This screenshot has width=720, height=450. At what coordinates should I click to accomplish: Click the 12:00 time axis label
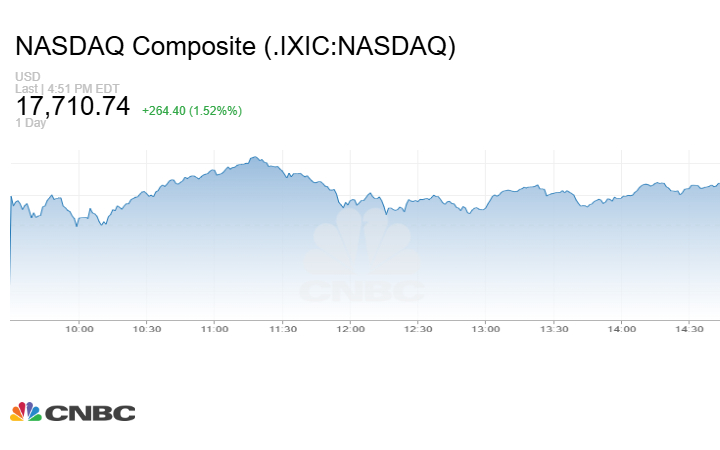click(x=350, y=329)
